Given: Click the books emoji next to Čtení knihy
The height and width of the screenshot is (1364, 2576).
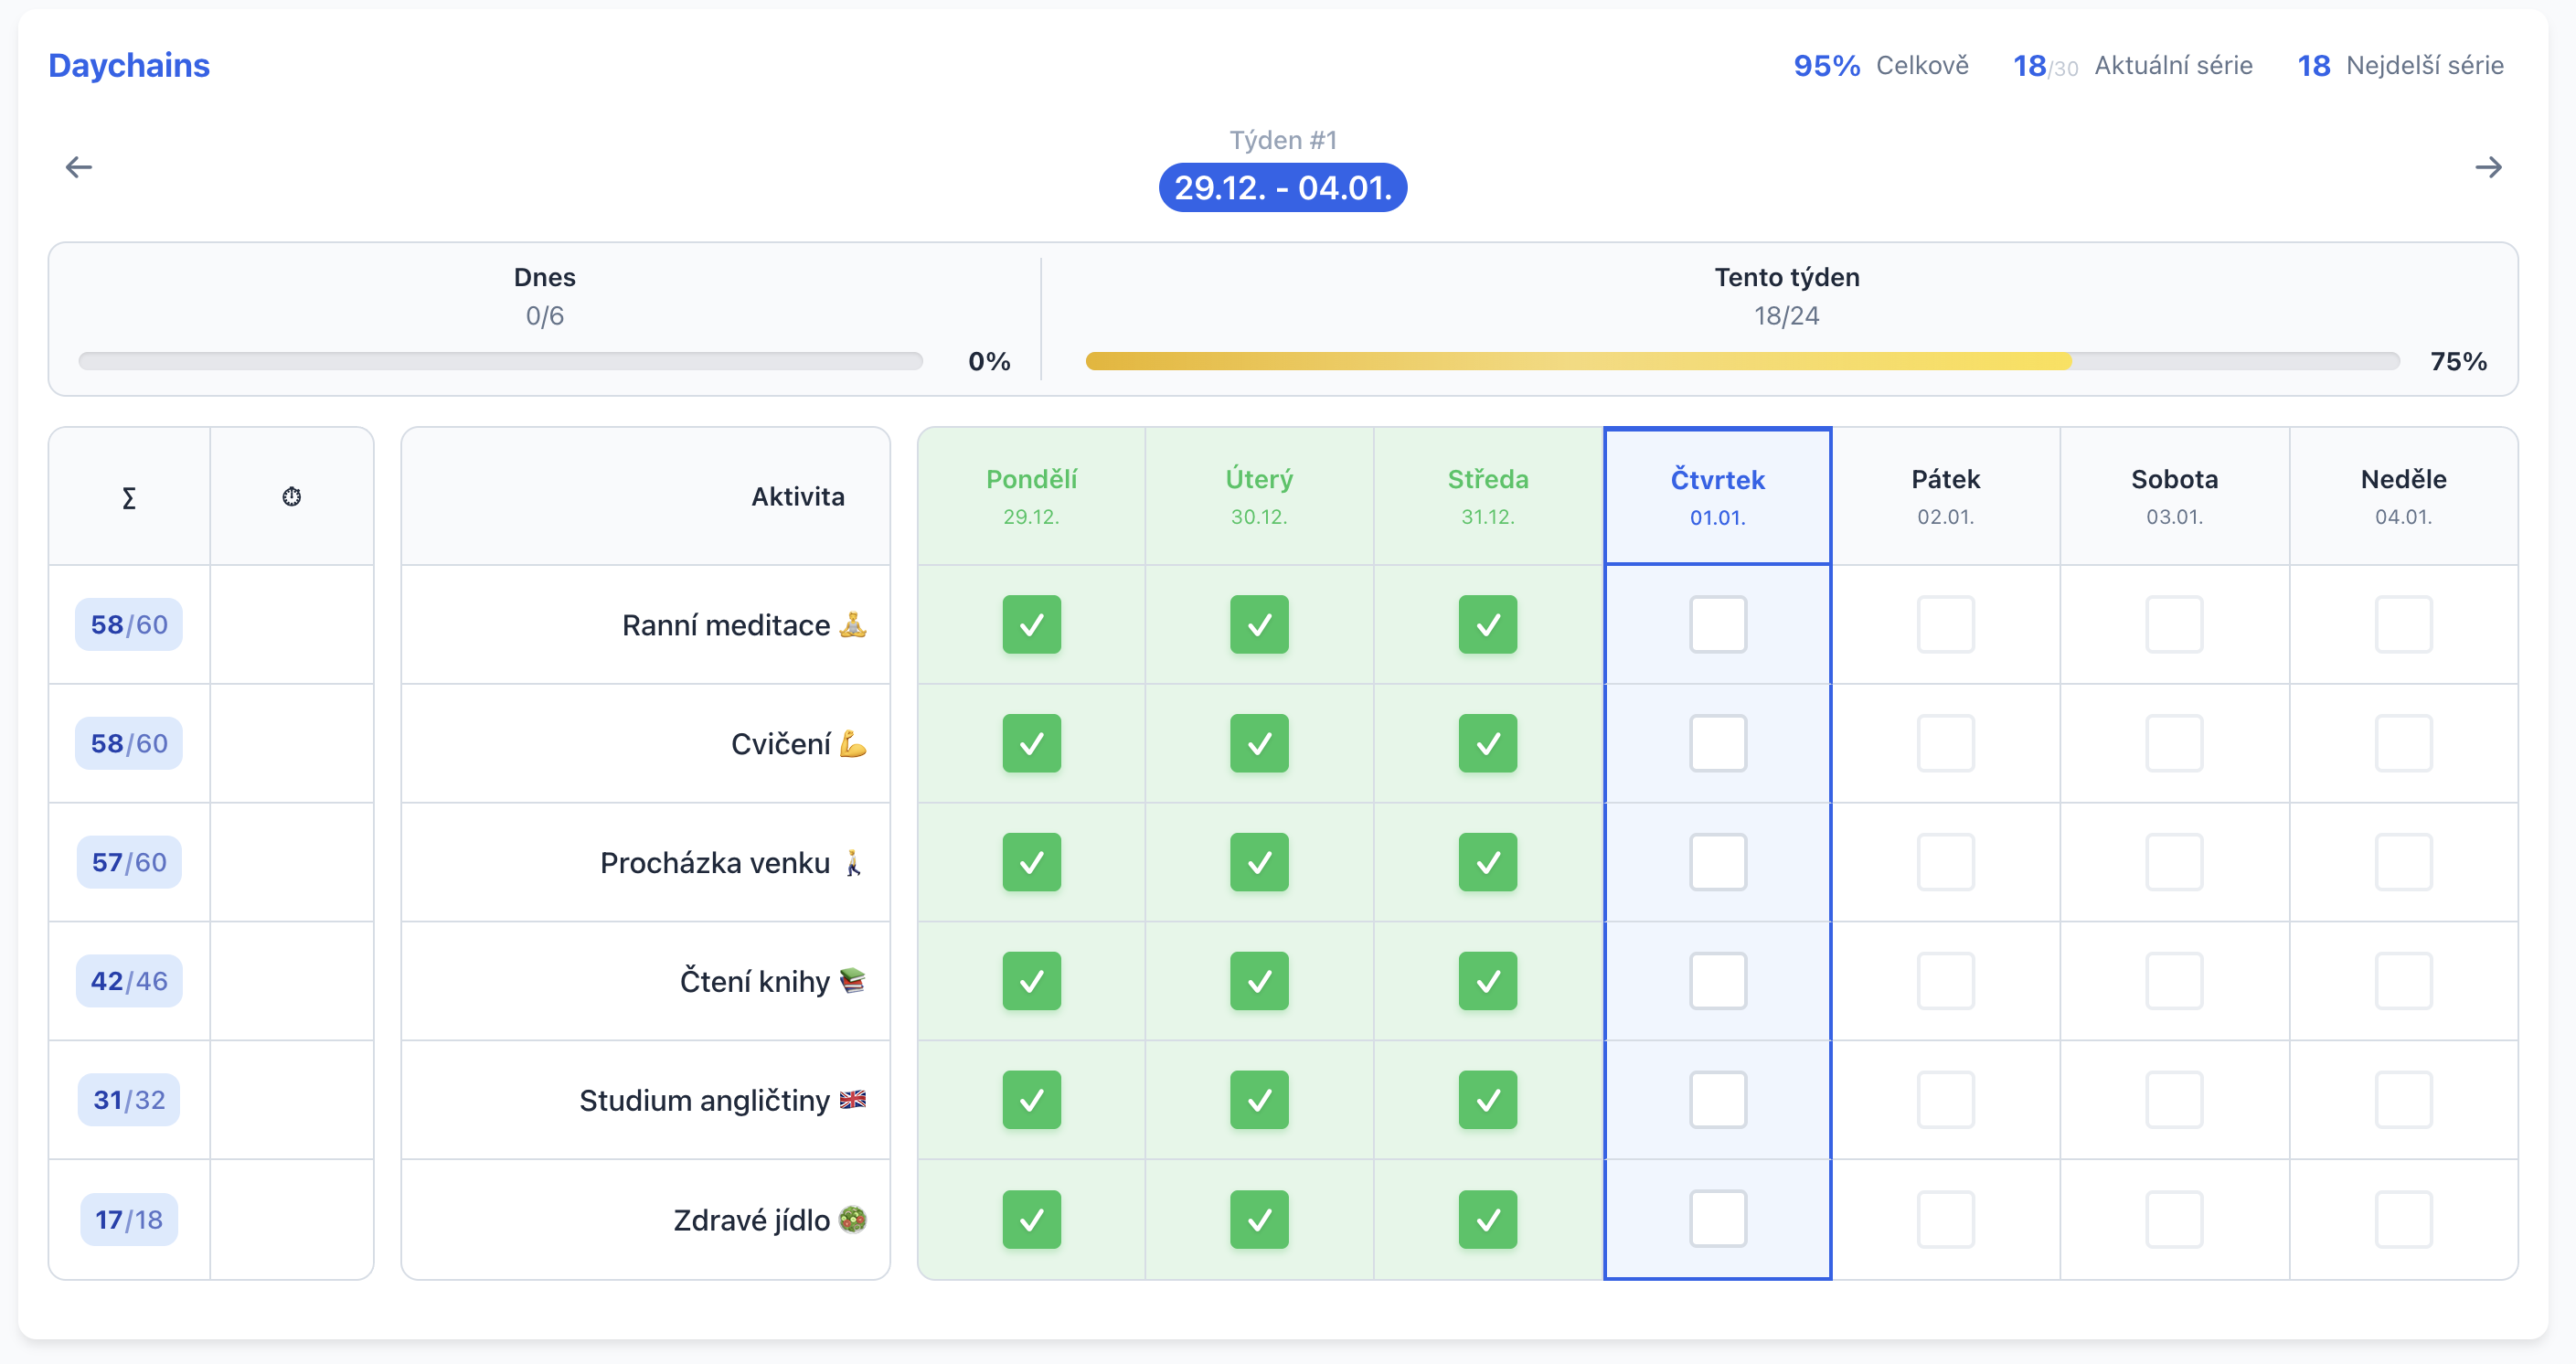Looking at the screenshot, I should click(853, 980).
